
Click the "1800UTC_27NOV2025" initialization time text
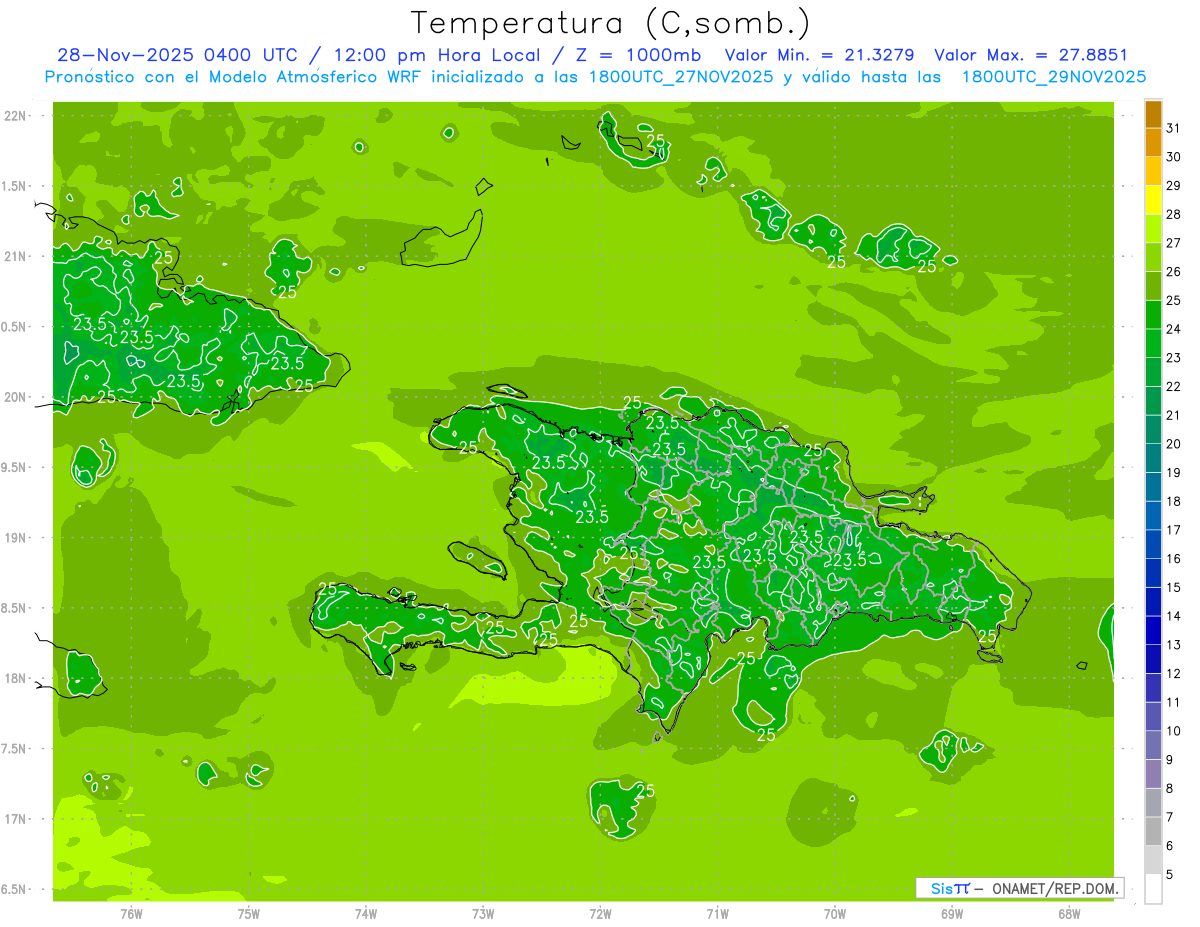tap(680, 76)
